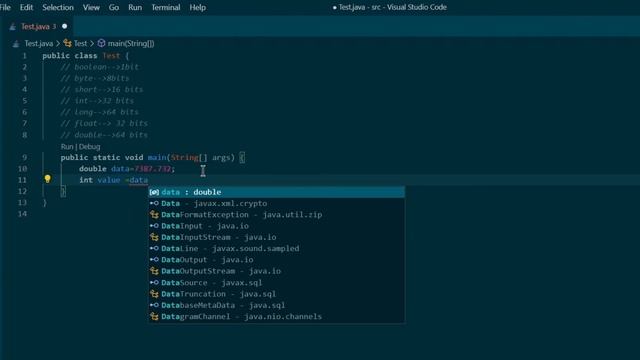Select suggestion DataInputStream
Screen dimensions: 640x360
[276, 237]
